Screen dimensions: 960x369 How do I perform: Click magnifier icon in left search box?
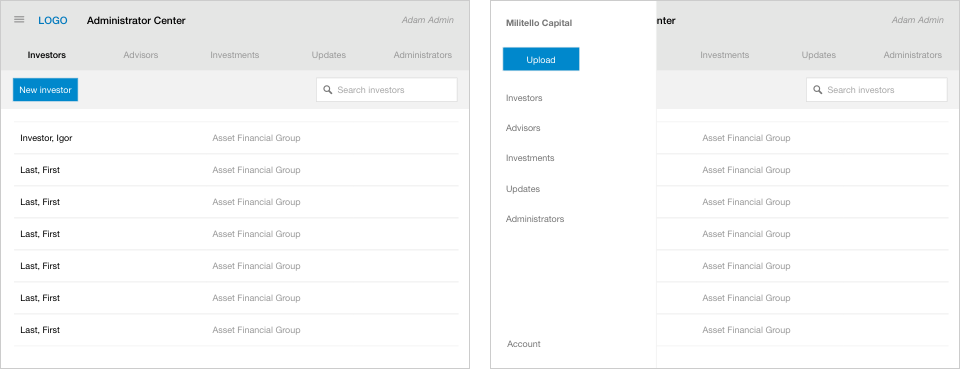[x=328, y=90]
